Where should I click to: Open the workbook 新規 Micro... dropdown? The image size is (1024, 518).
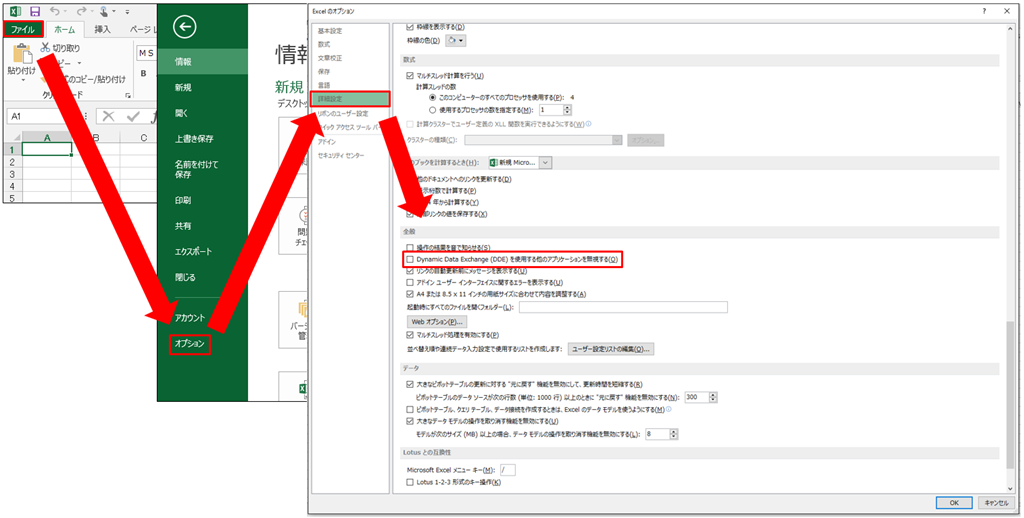(x=546, y=163)
